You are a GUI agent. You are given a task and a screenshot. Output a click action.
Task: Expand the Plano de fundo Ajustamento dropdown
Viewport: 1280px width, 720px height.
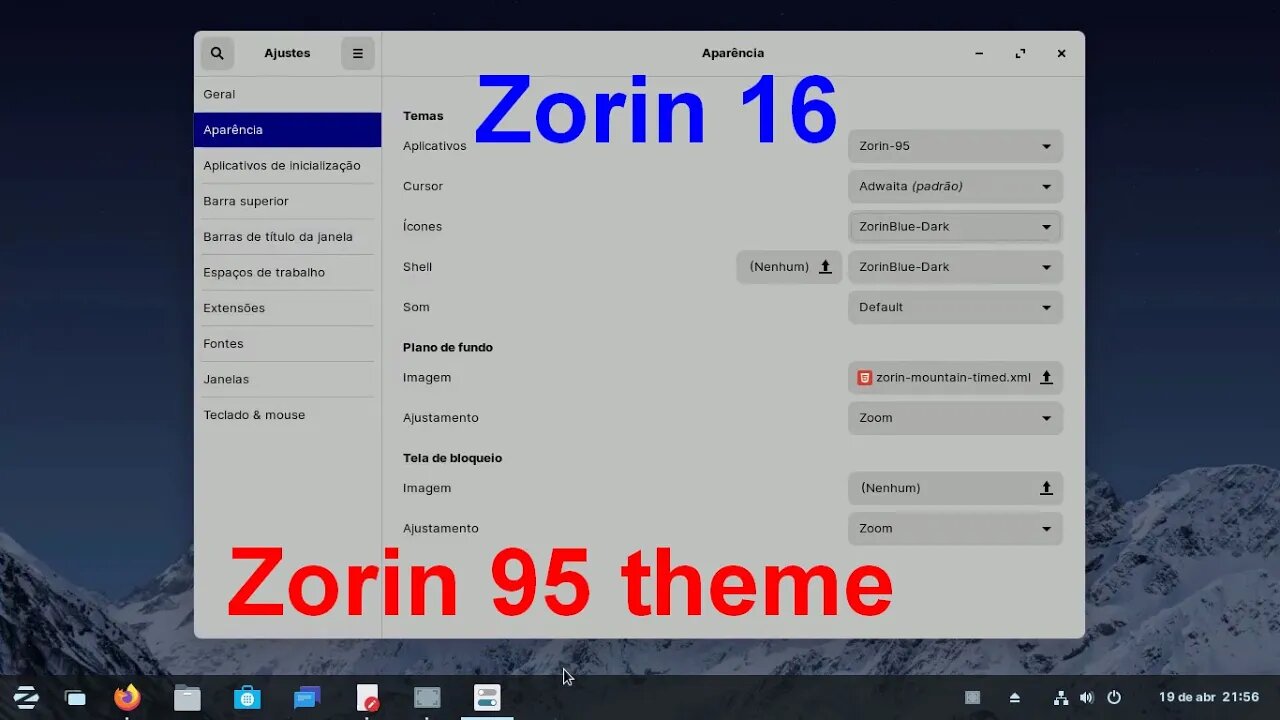(x=955, y=418)
